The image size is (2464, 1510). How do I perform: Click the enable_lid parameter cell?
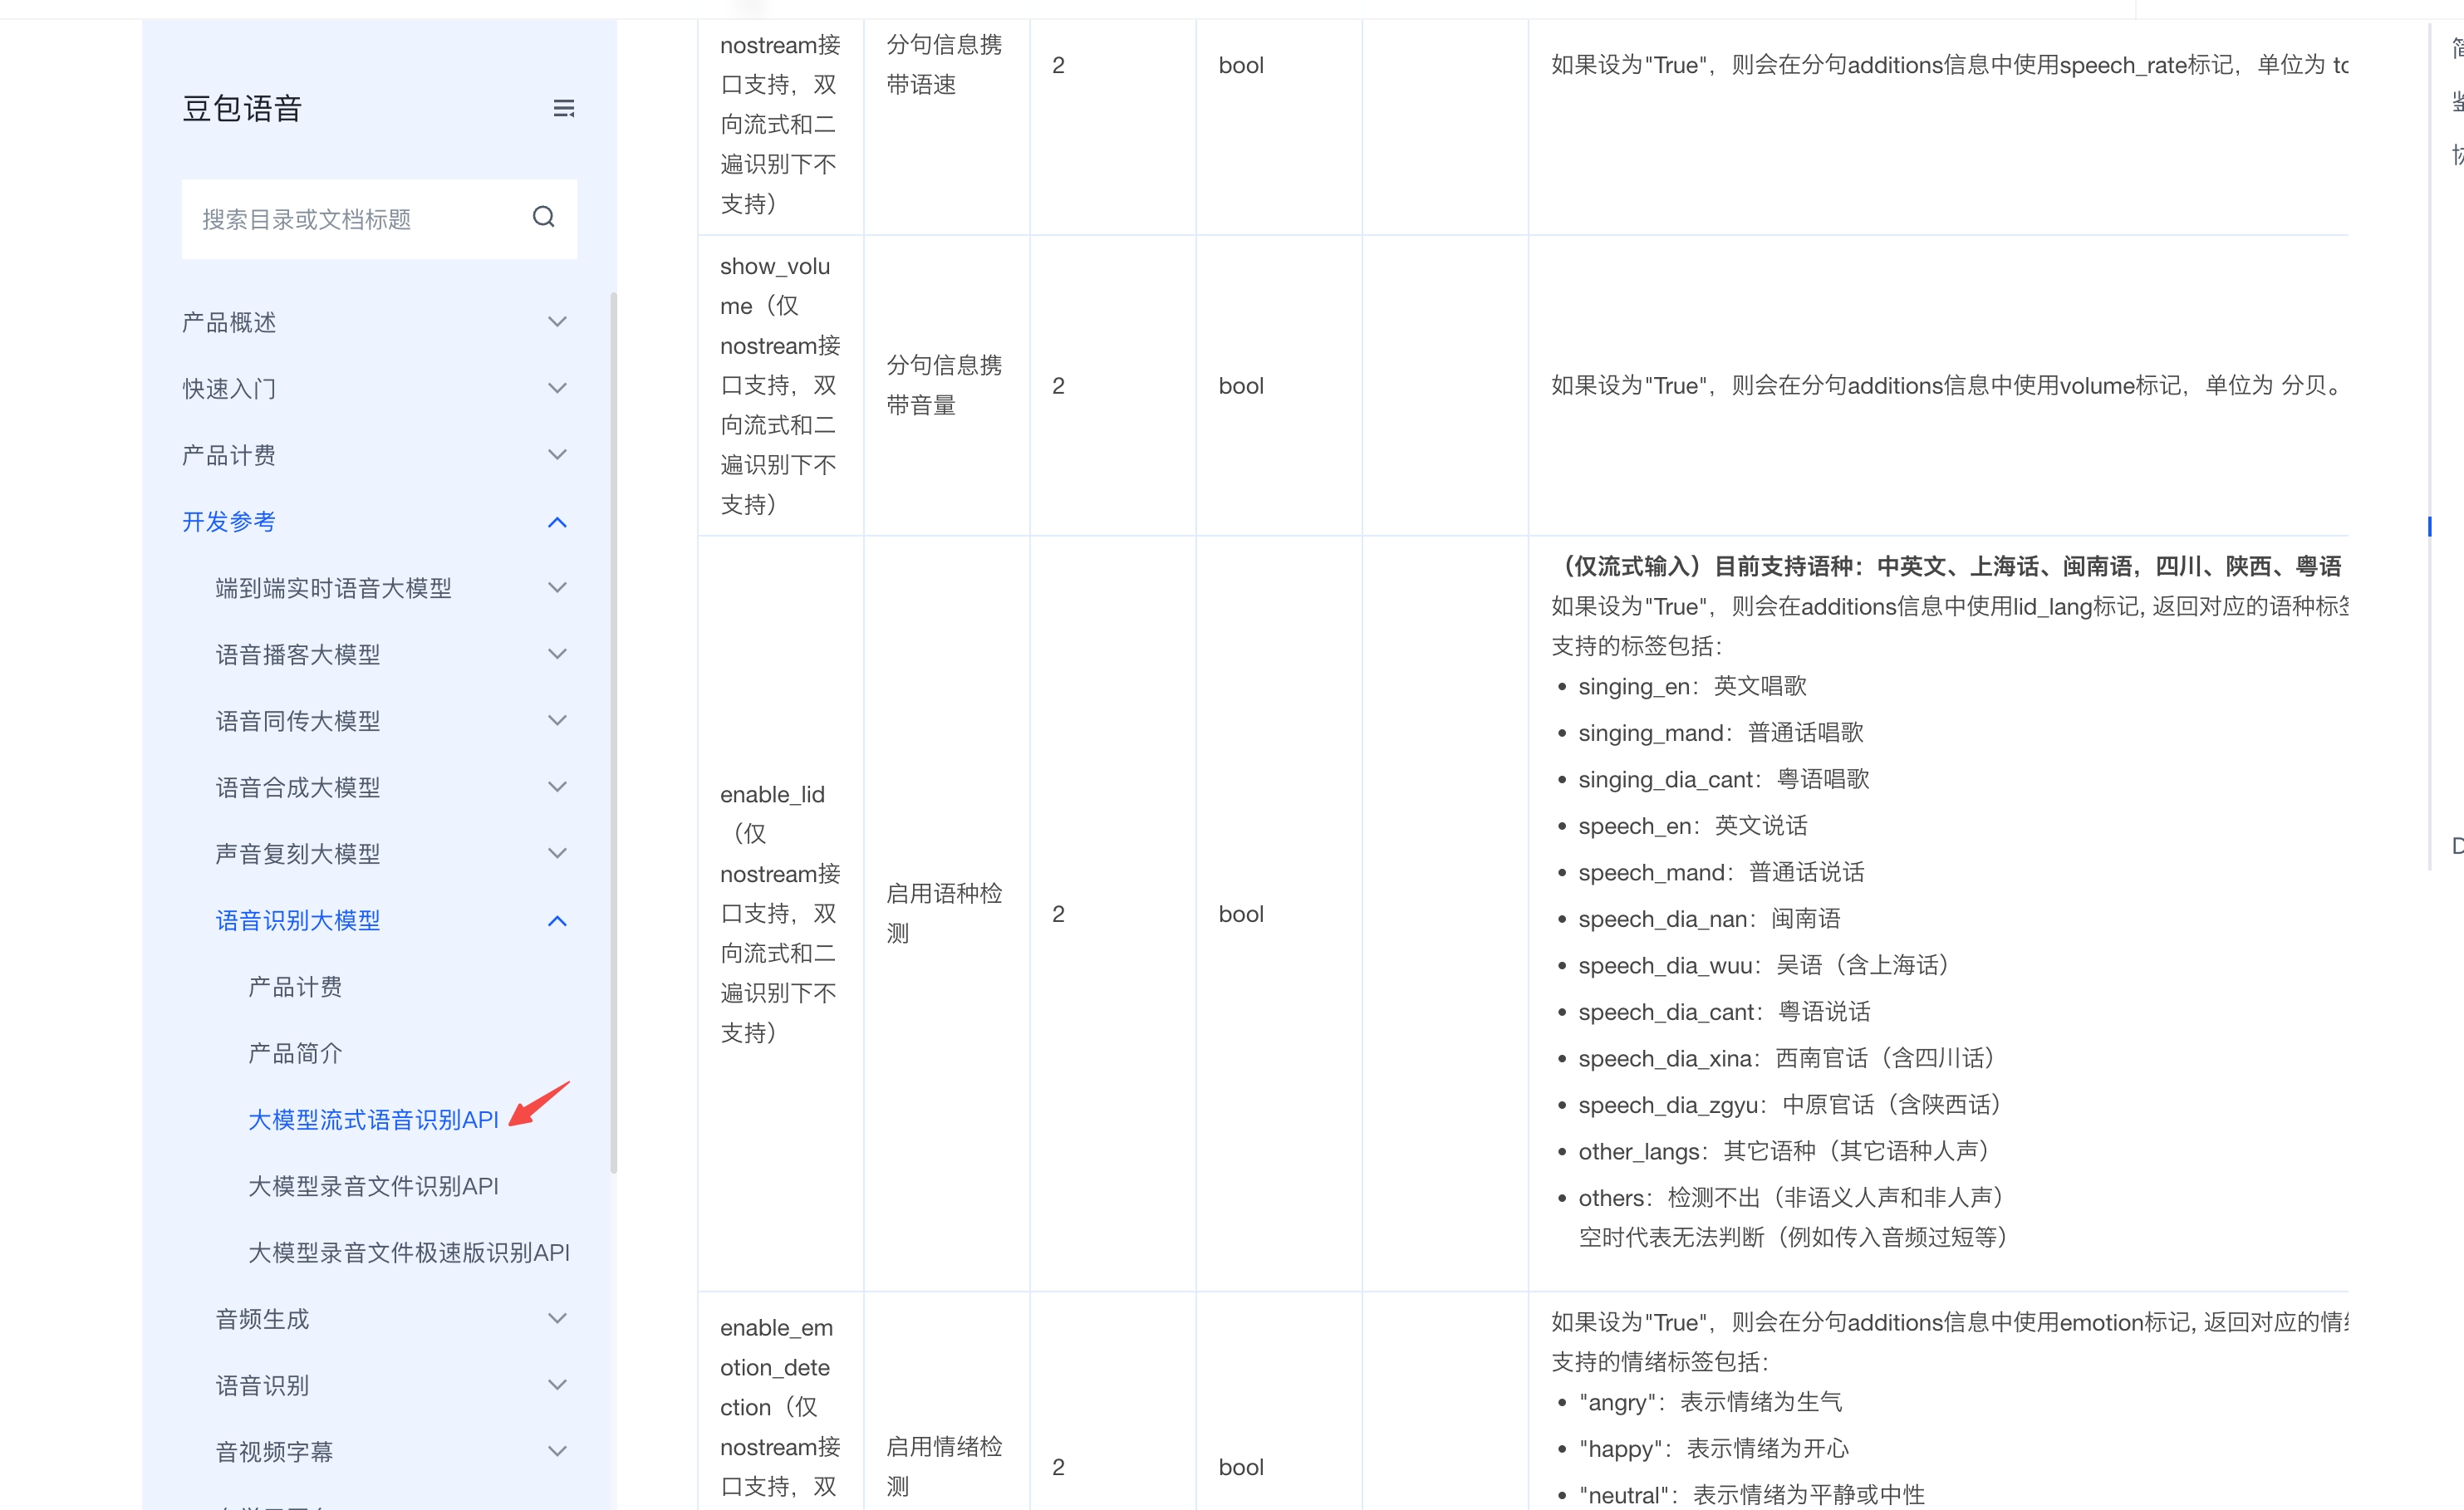pos(780,914)
